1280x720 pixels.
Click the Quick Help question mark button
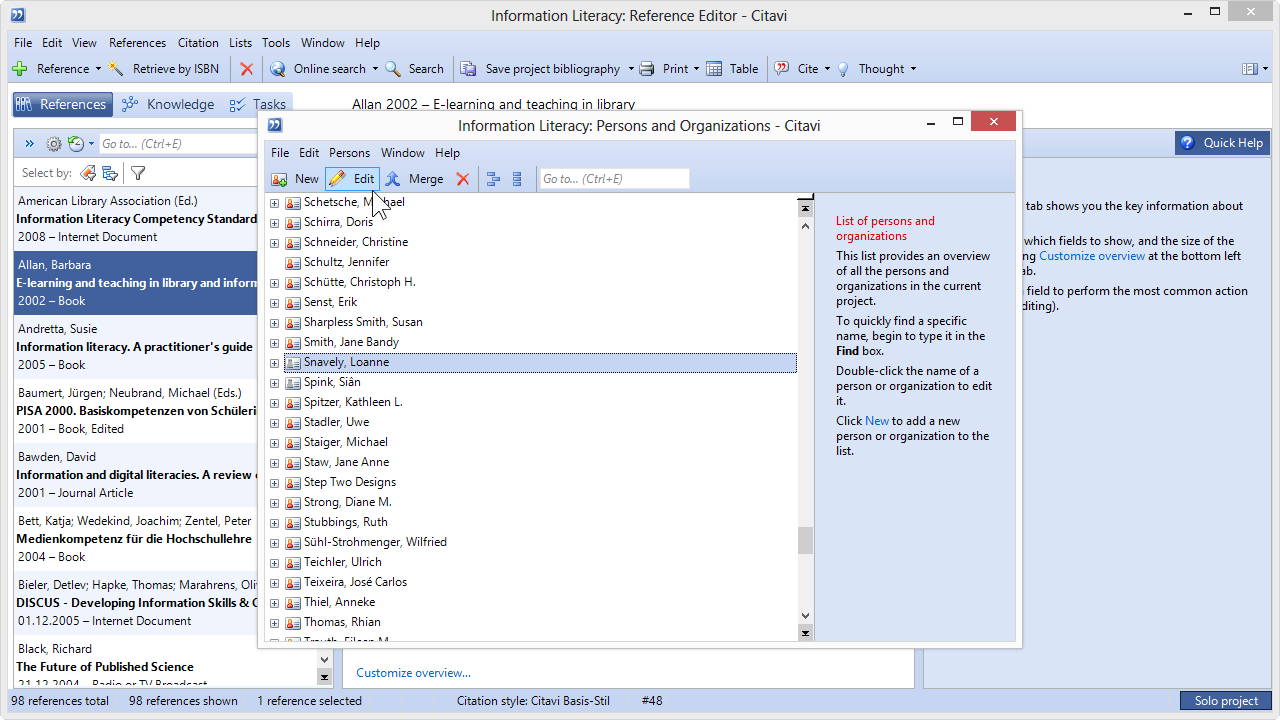(1222, 143)
